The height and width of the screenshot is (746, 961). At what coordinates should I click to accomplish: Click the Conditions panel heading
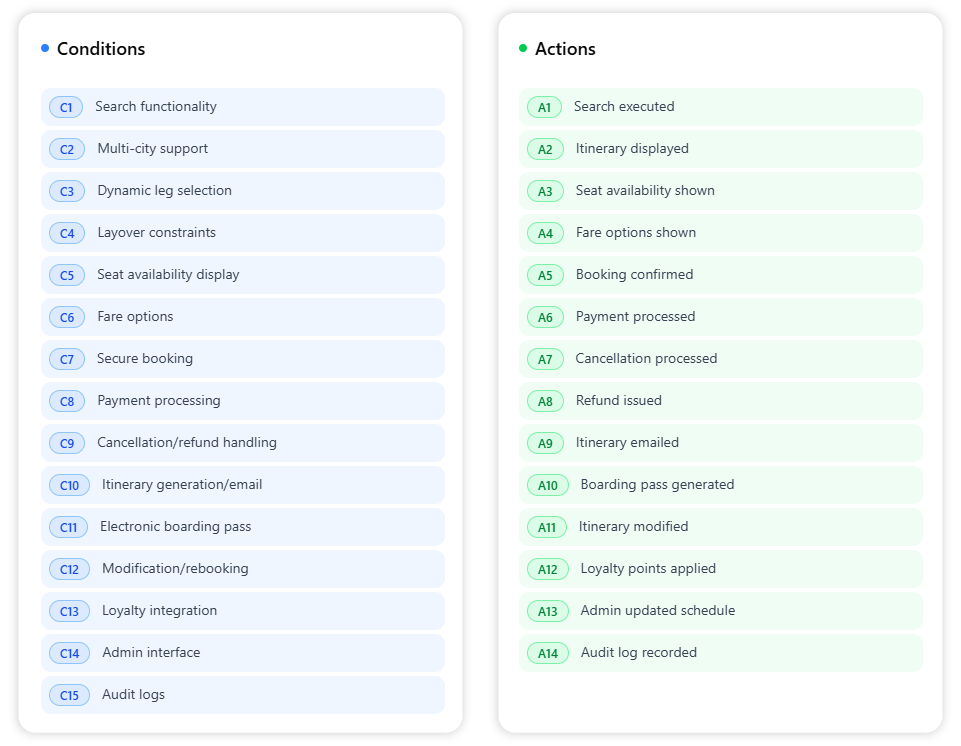point(100,49)
